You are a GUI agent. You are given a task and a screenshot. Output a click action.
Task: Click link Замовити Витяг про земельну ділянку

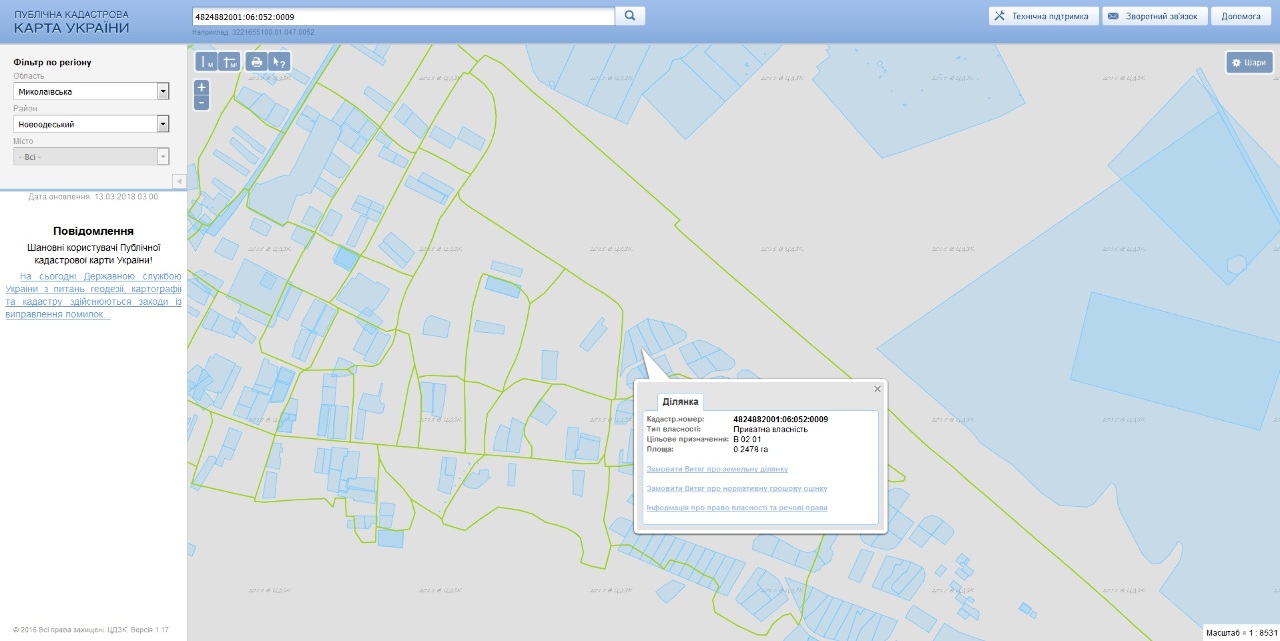[x=717, y=468]
